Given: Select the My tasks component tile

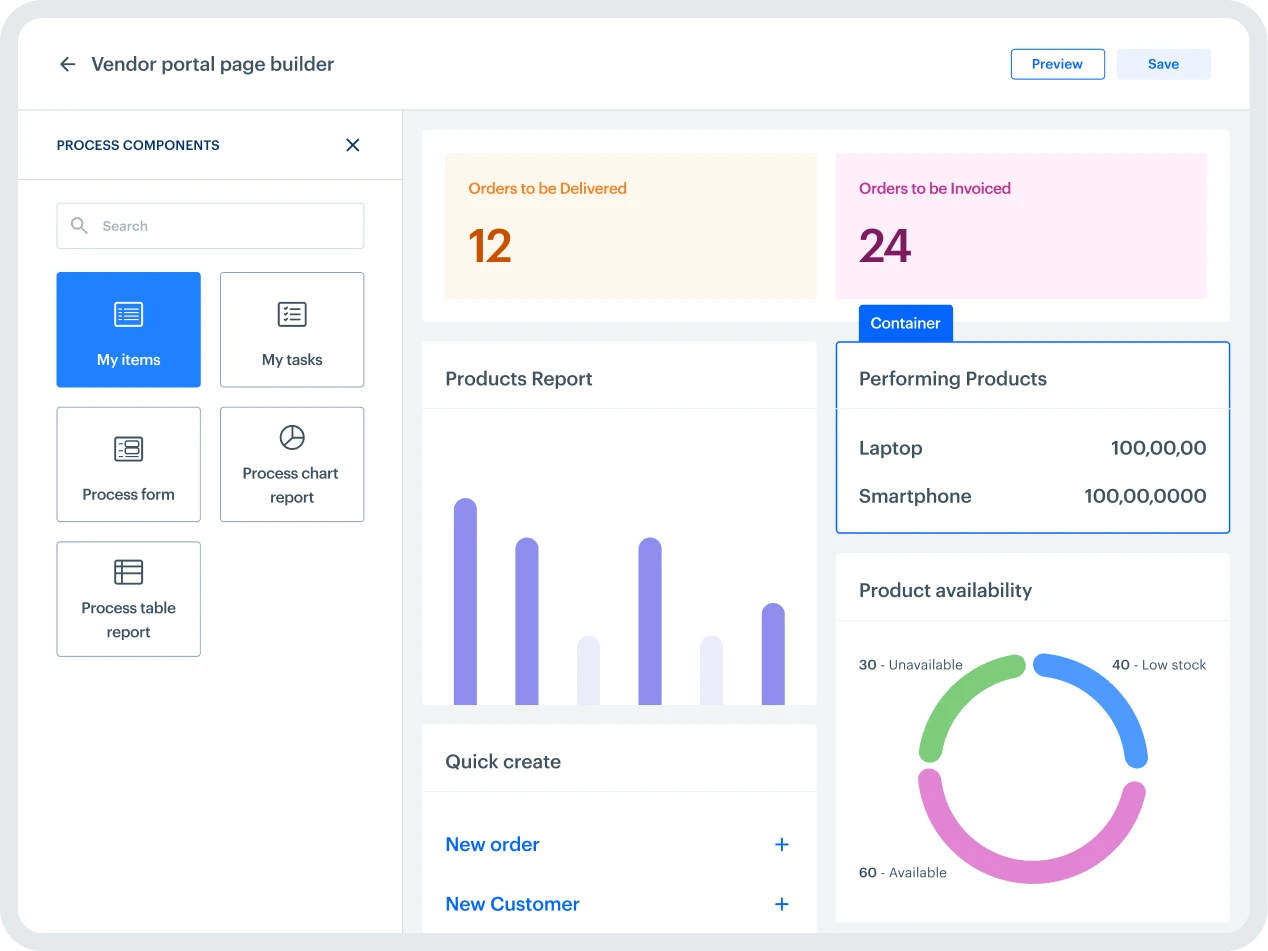Looking at the screenshot, I should click(292, 330).
